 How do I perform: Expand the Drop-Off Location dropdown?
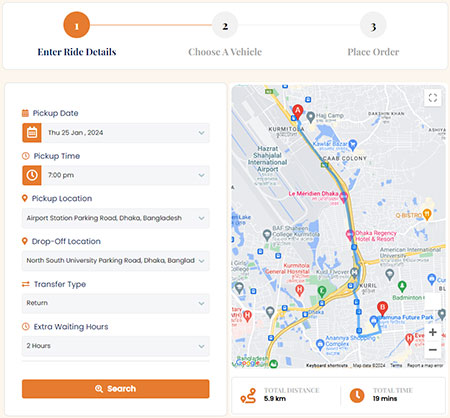(x=116, y=261)
